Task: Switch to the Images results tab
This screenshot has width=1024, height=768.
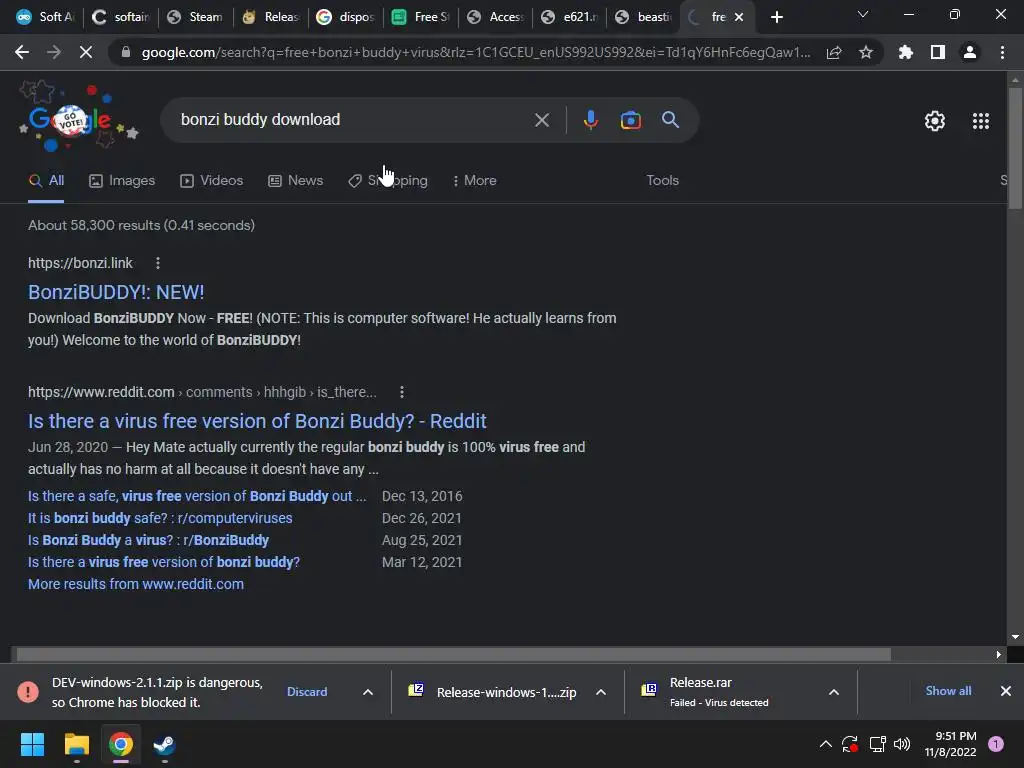Action: click(122, 180)
